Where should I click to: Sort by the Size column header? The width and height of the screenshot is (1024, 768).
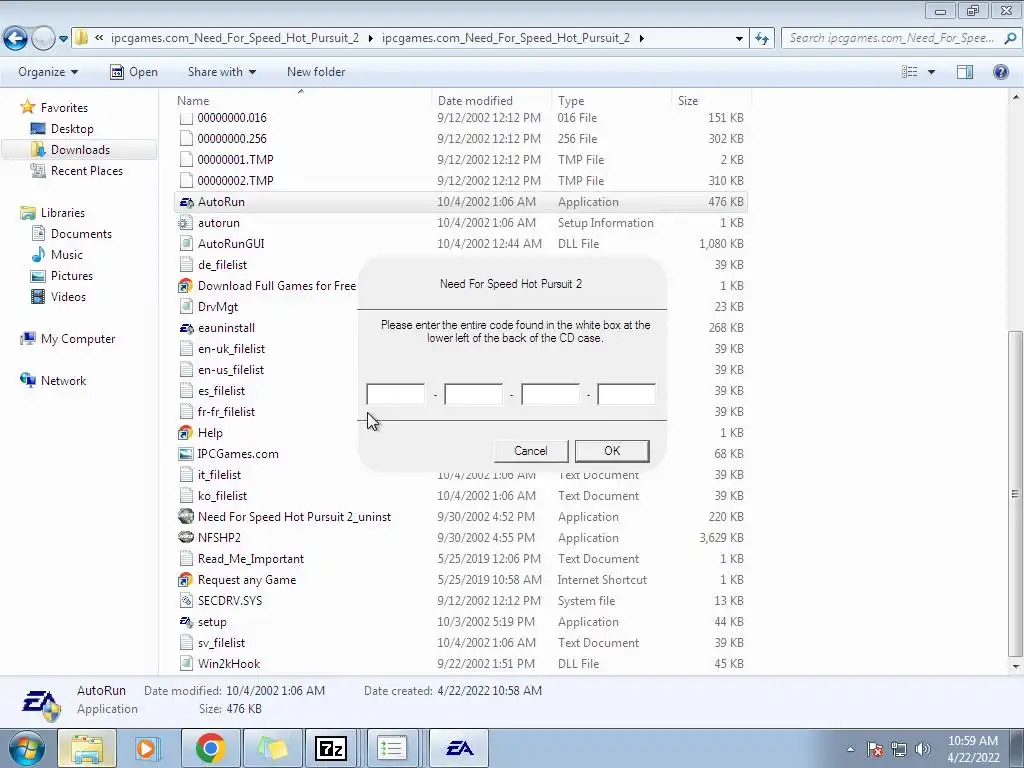tap(688, 101)
